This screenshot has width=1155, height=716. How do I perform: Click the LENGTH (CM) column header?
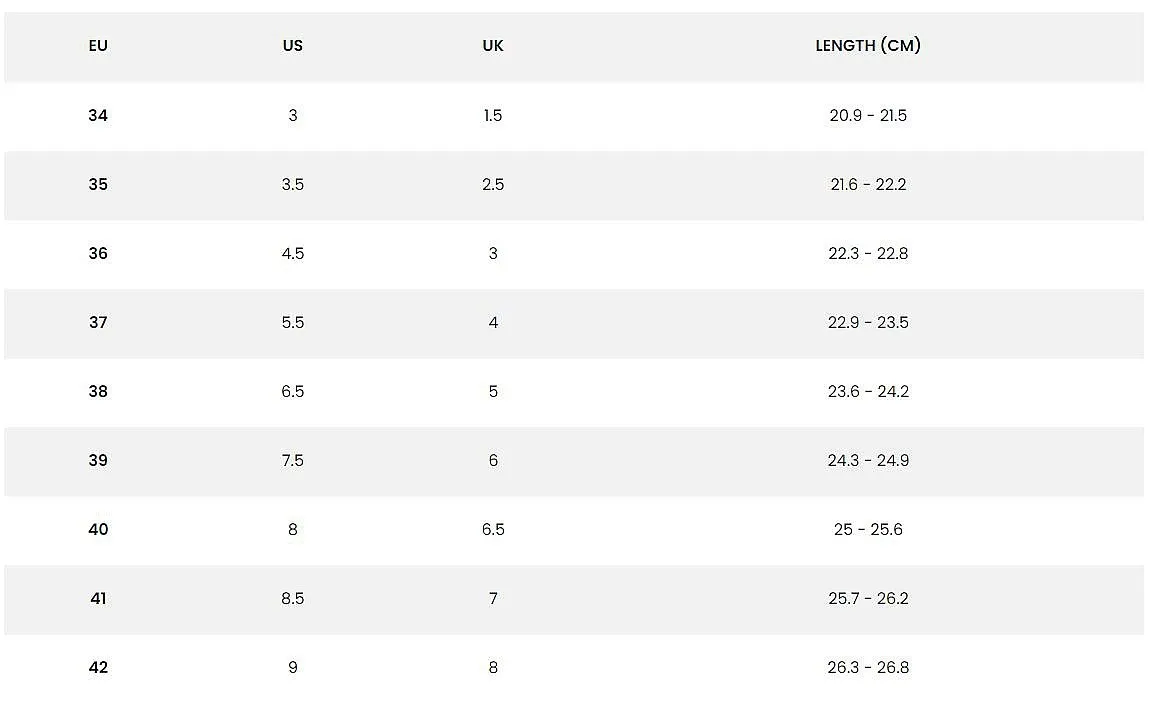pos(868,46)
